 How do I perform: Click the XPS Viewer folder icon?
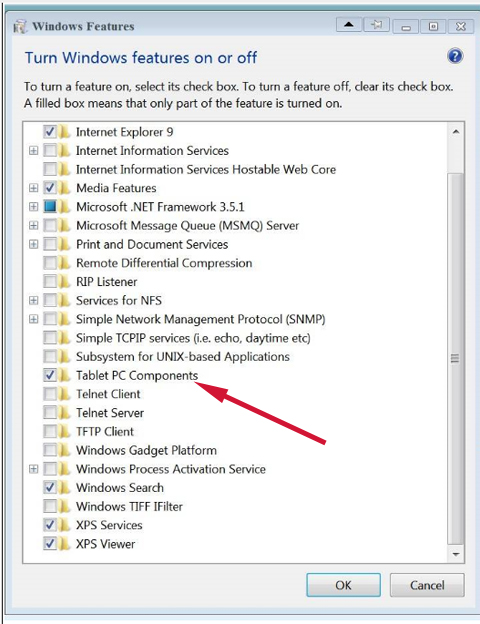64,544
